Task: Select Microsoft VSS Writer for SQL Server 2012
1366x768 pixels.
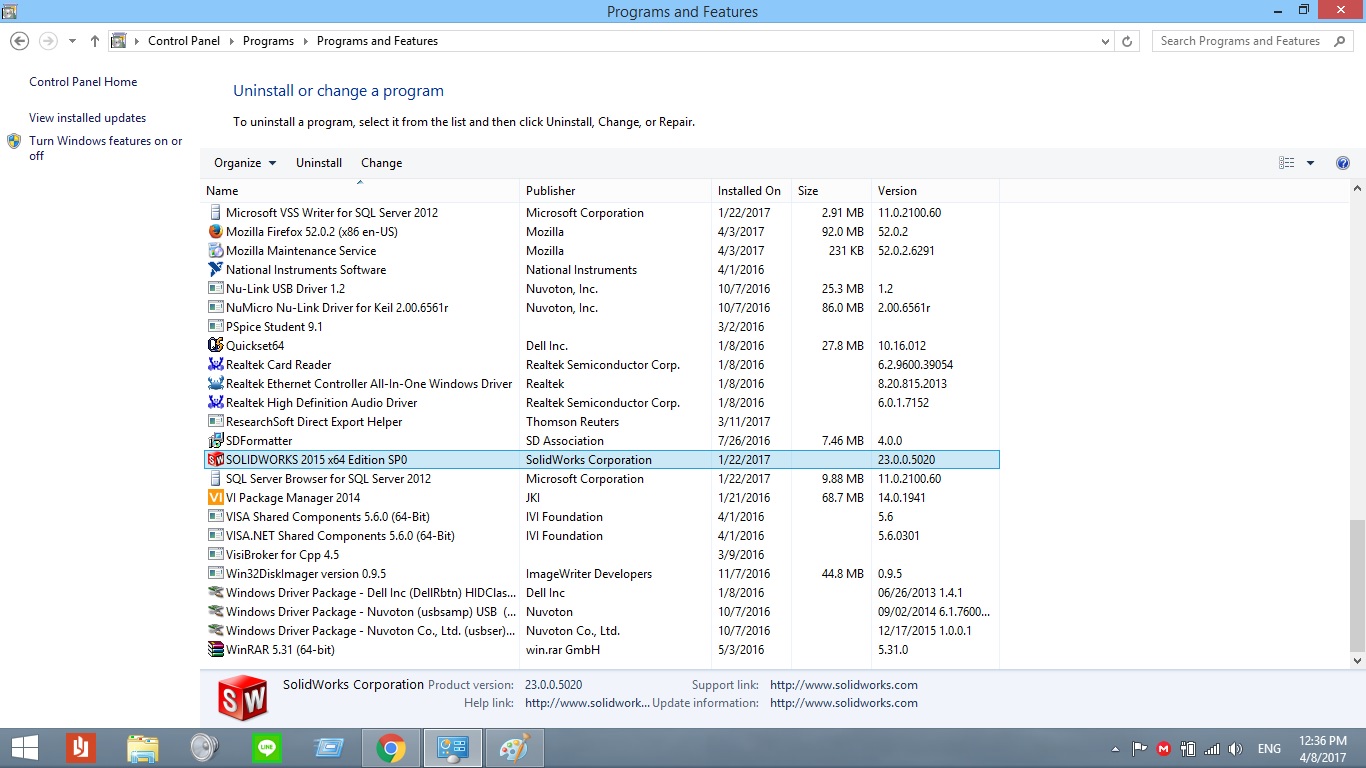Action: click(x=600, y=213)
